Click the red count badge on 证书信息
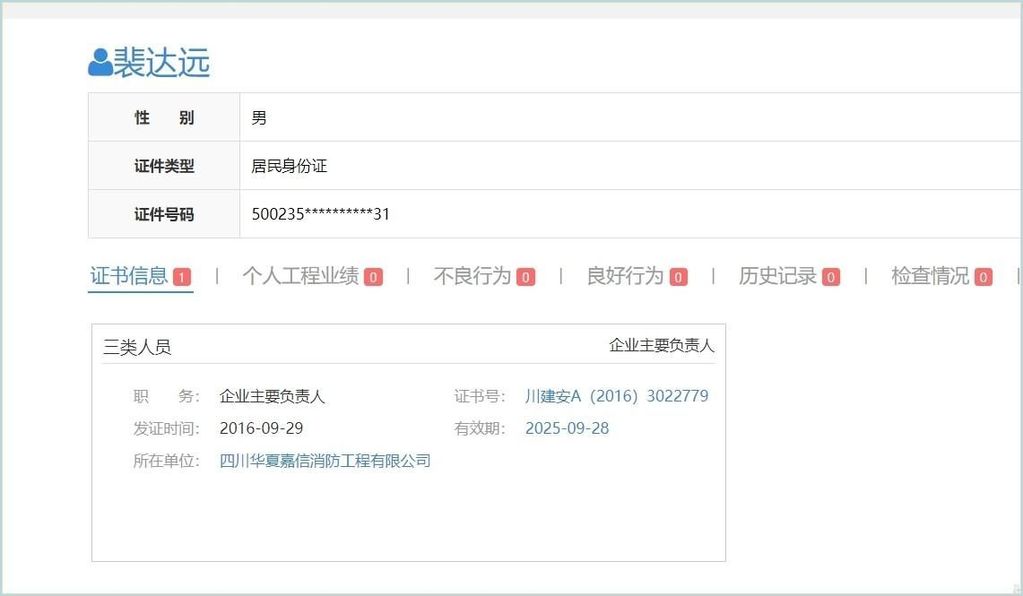The width and height of the screenshot is (1023, 596). pyautogui.click(x=181, y=277)
